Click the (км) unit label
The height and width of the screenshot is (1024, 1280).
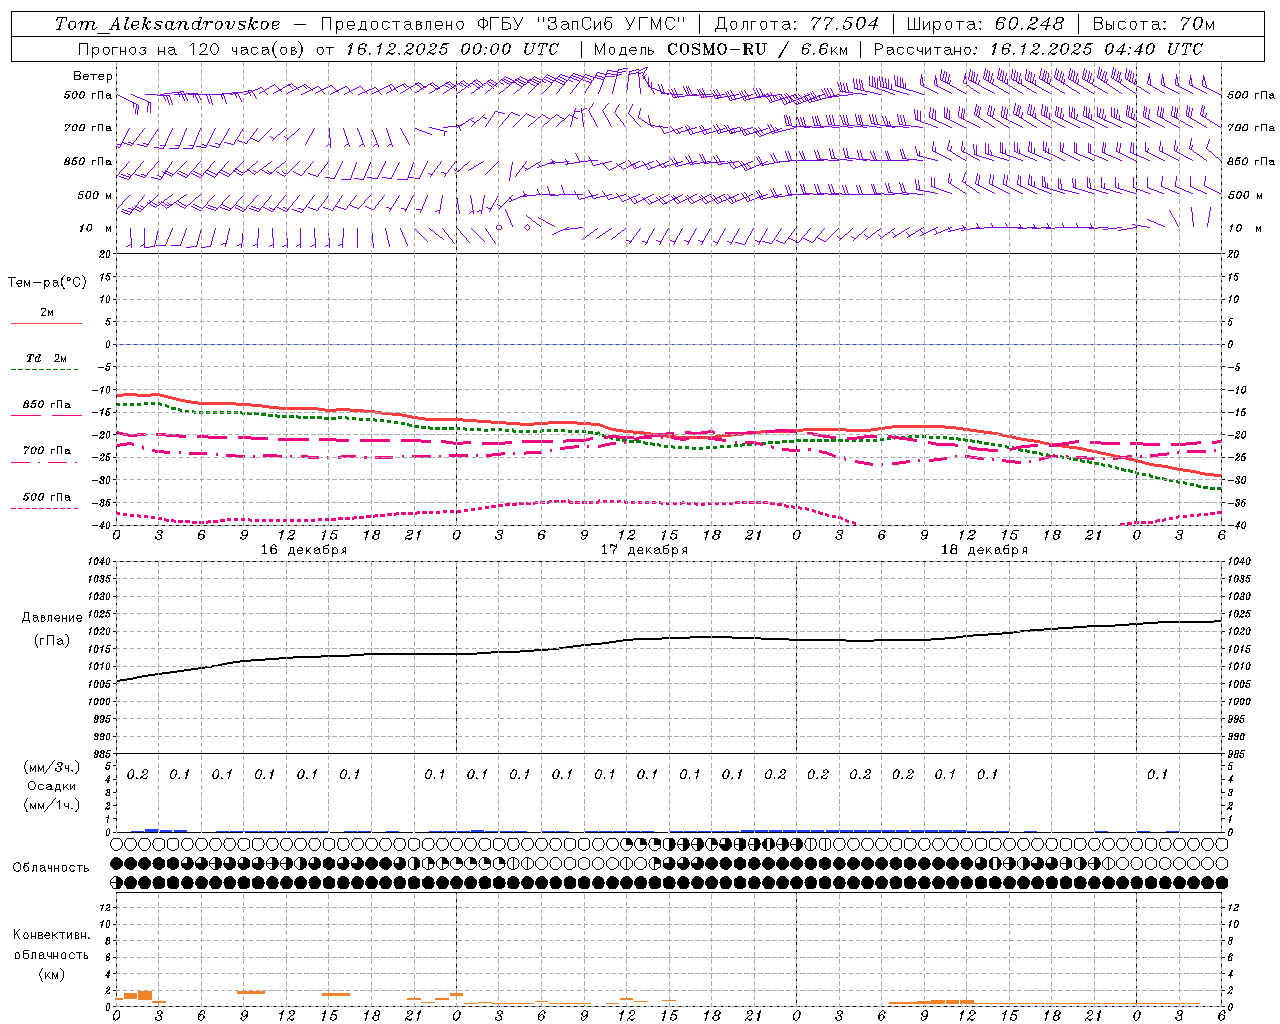[x=51, y=974]
